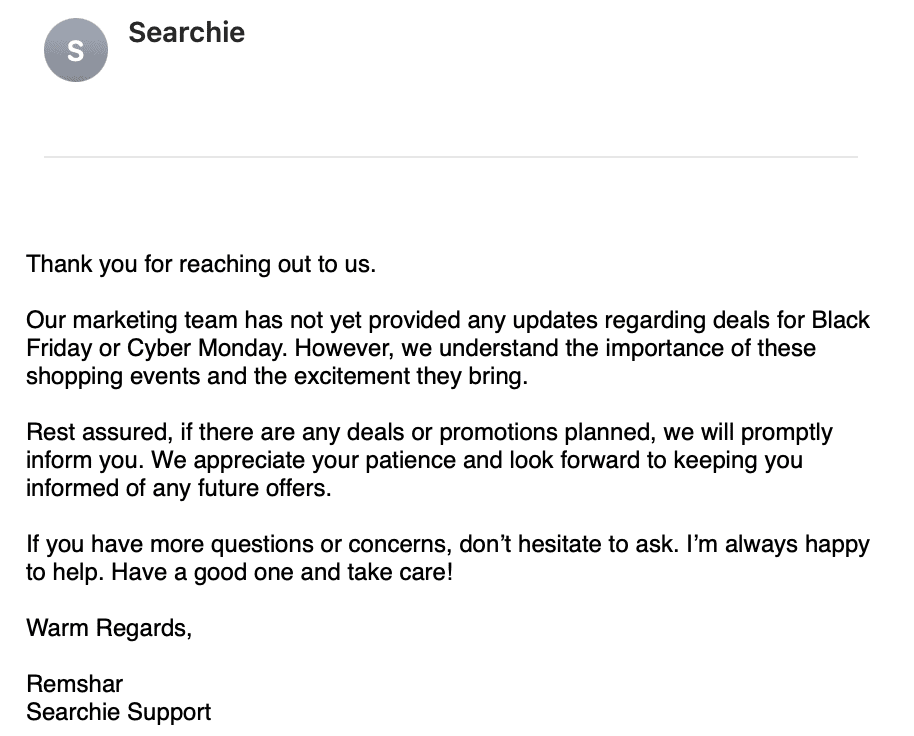Select the words "marketing team" in email
This screenshot has height=736, width=914.
(x=155, y=320)
